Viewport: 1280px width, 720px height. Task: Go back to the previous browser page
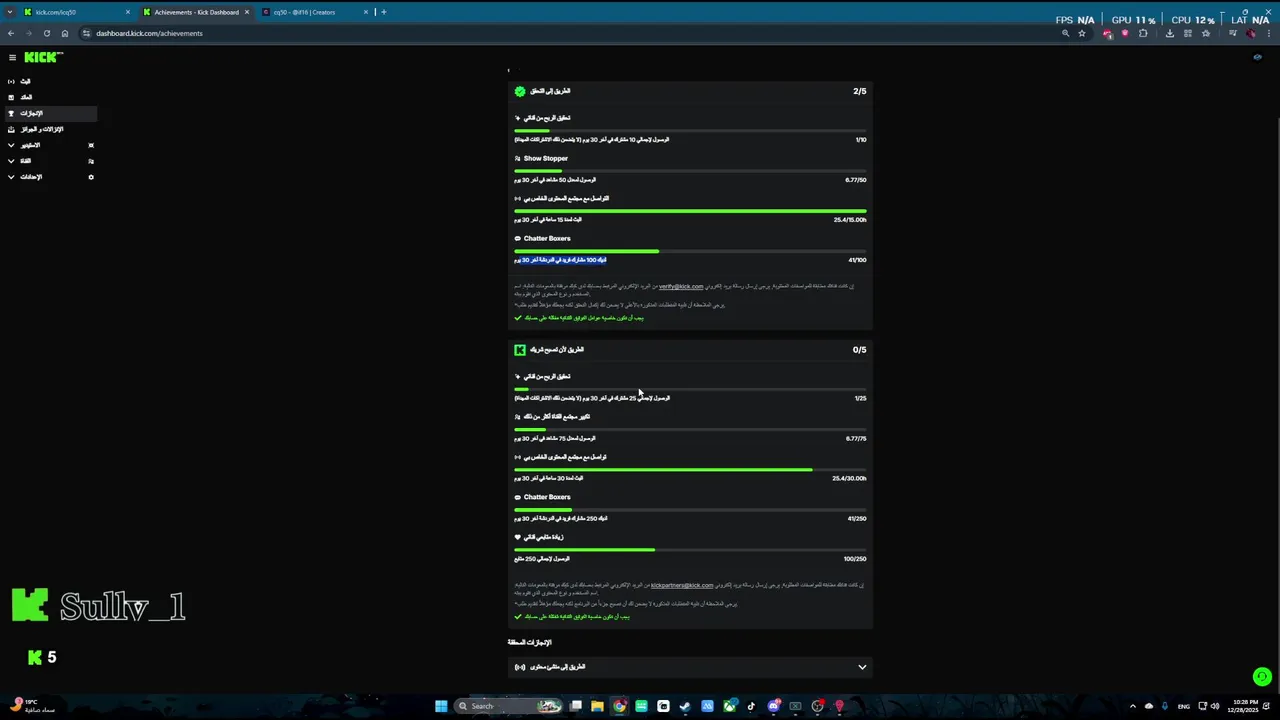pyautogui.click(x=11, y=33)
